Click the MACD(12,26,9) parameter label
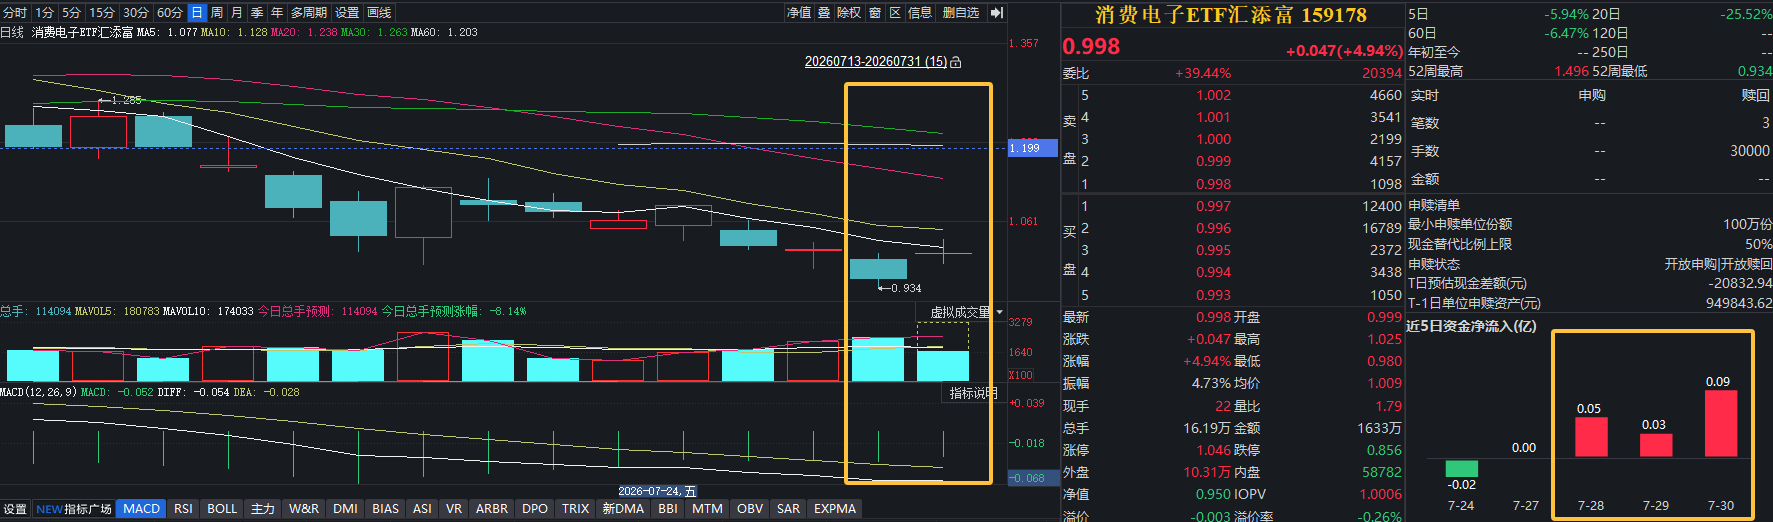Image resolution: width=1773 pixels, height=522 pixels. pos(37,392)
